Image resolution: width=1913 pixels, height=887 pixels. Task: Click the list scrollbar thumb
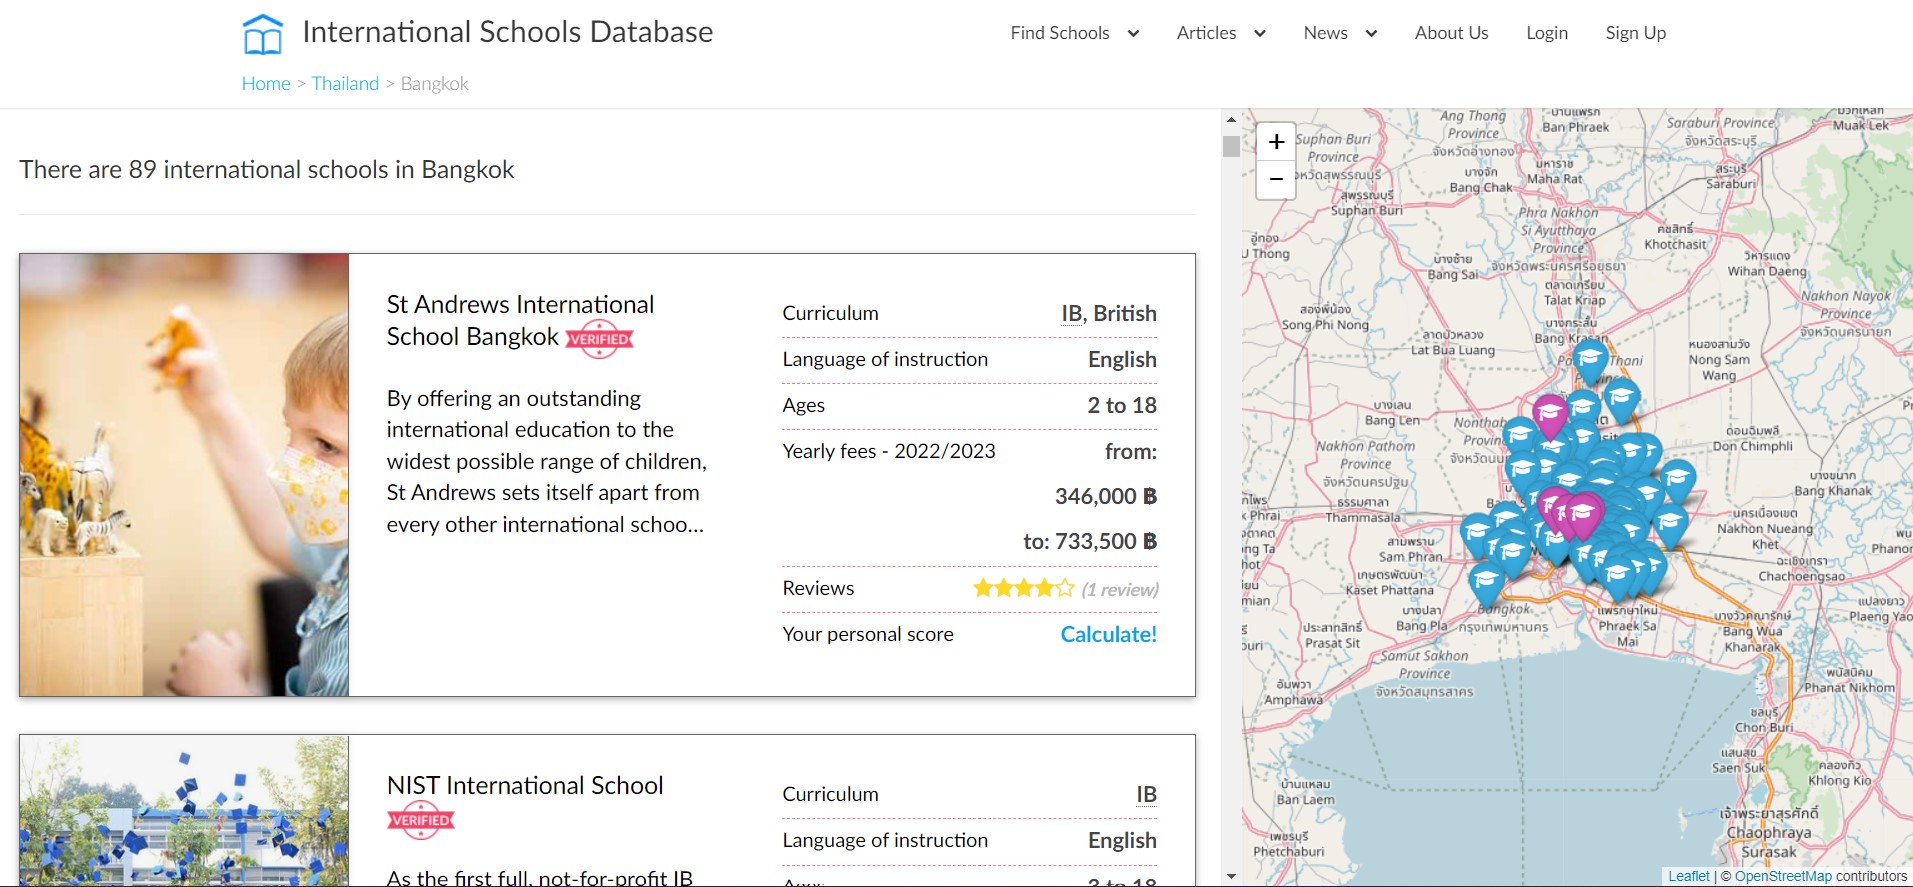1231,146
